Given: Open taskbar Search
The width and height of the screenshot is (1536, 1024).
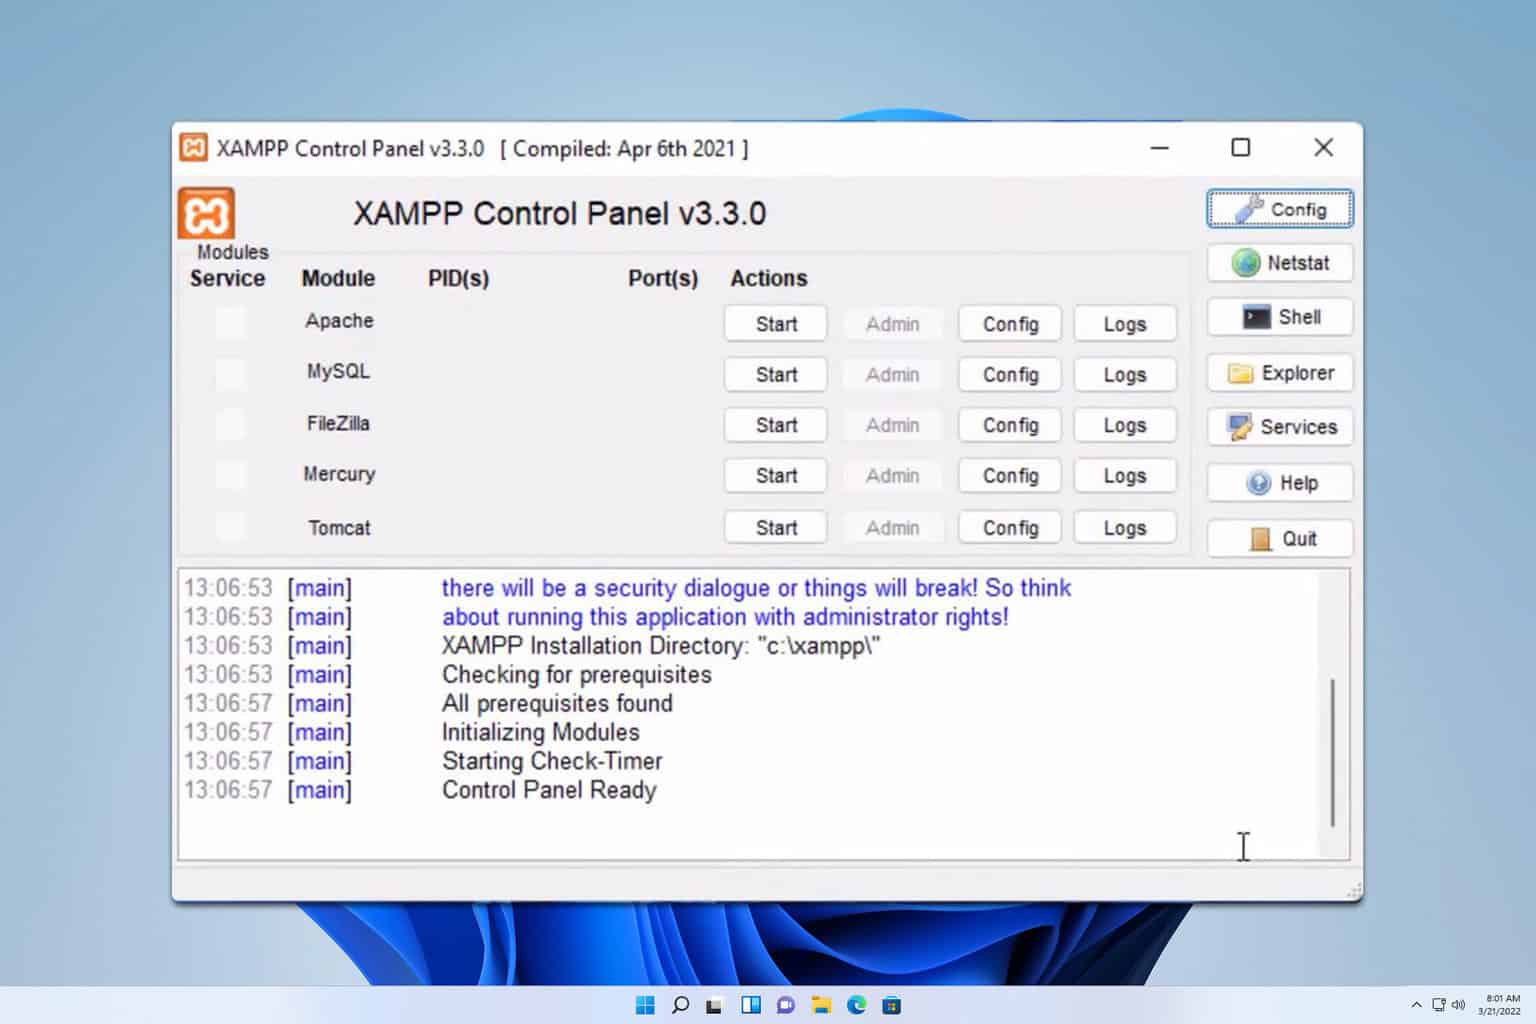Looking at the screenshot, I should pyautogui.click(x=680, y=1005).
